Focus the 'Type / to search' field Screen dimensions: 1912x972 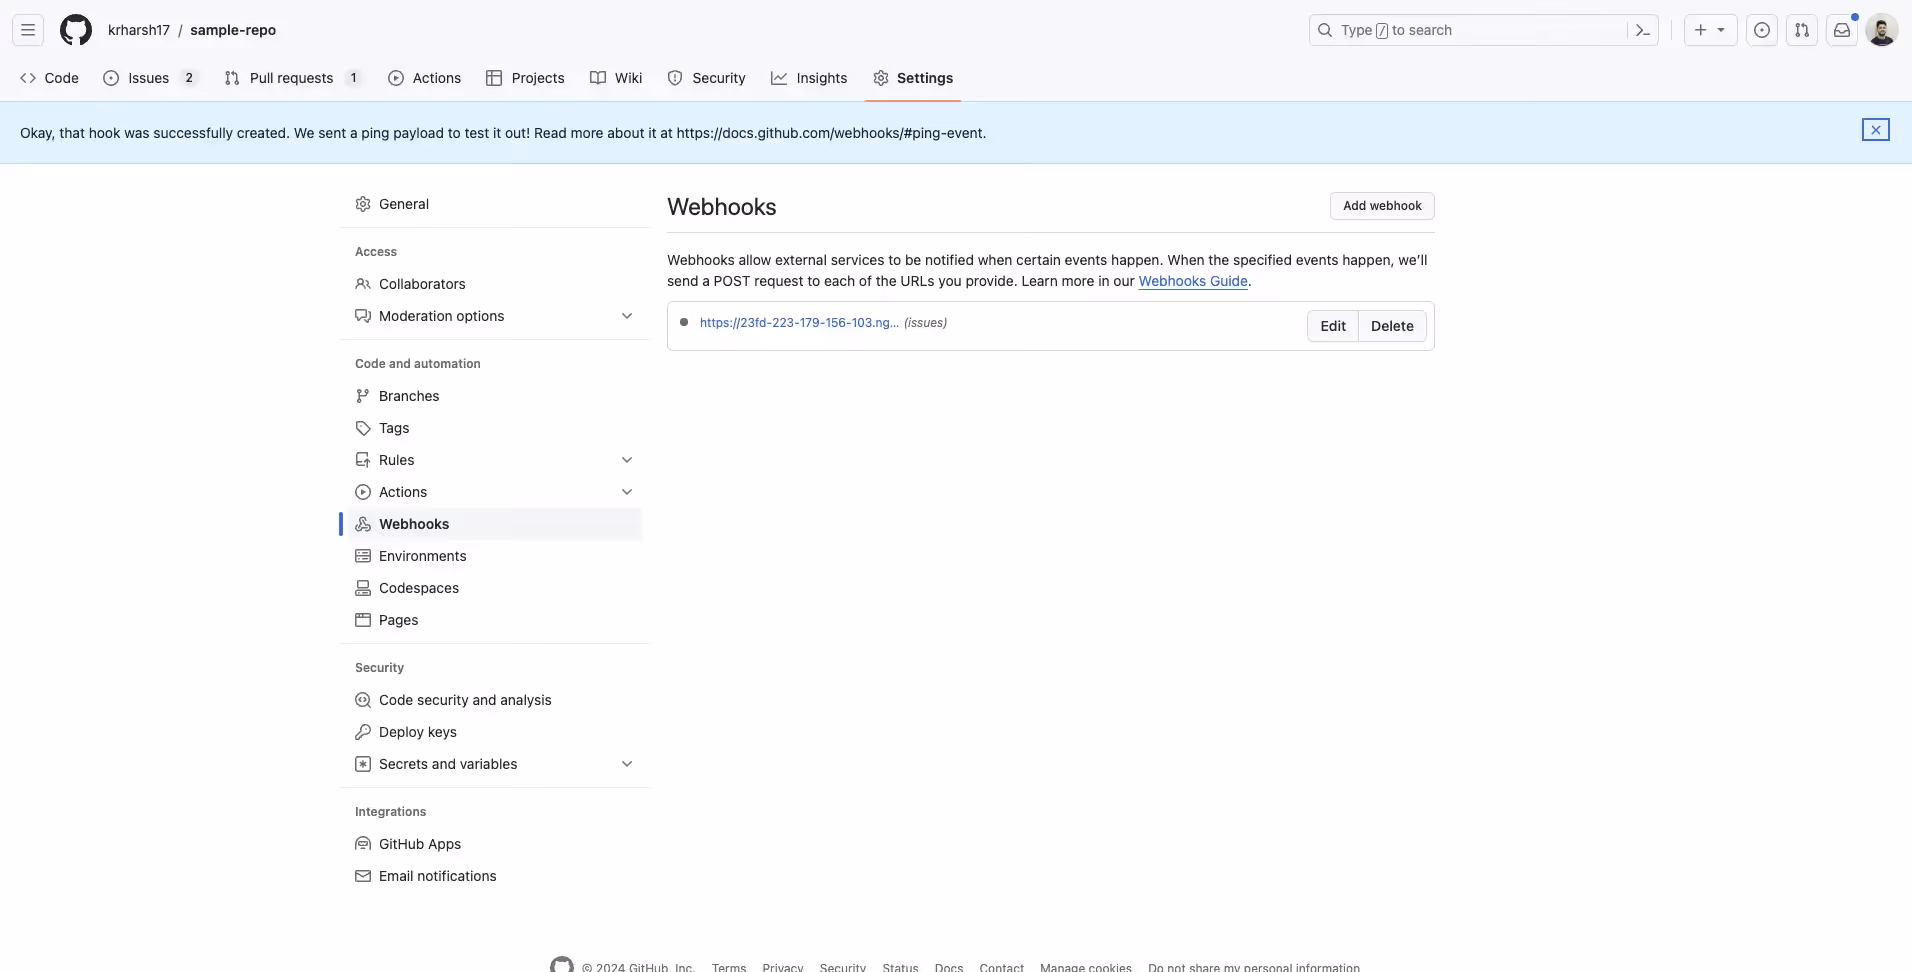coord(1484,30)
